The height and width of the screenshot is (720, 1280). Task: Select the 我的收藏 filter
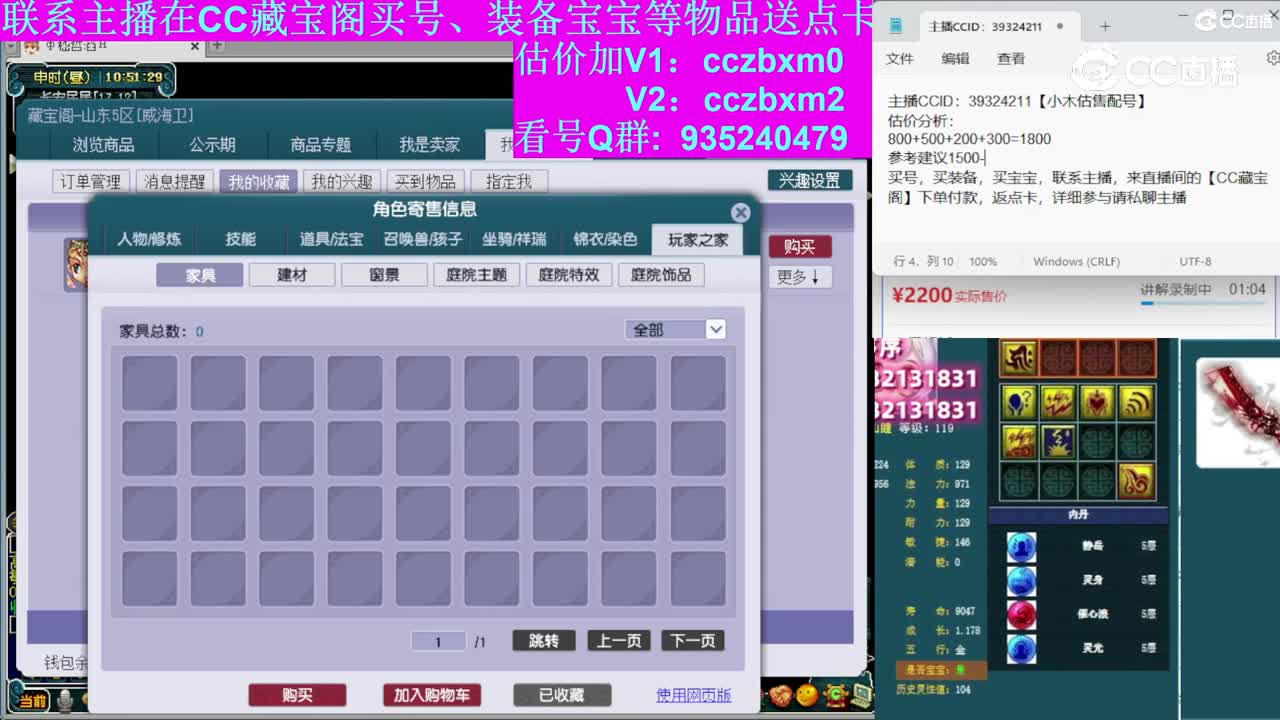coord(258,182)
